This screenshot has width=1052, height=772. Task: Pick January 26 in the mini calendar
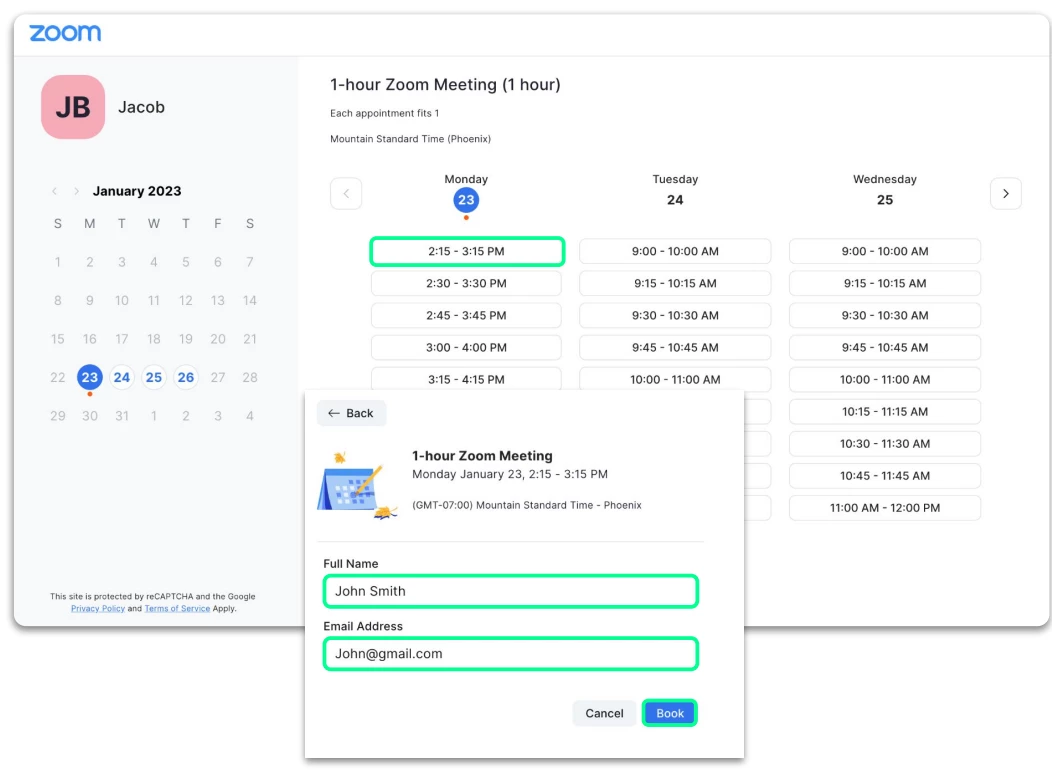tap(186, 378)
